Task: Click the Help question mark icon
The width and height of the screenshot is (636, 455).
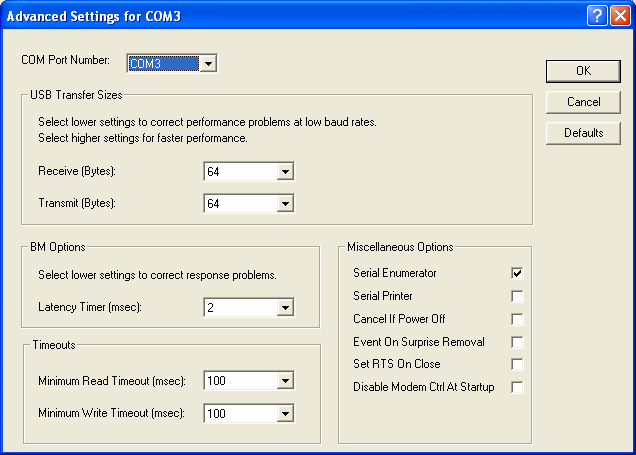Action: (x=598, y=17)
